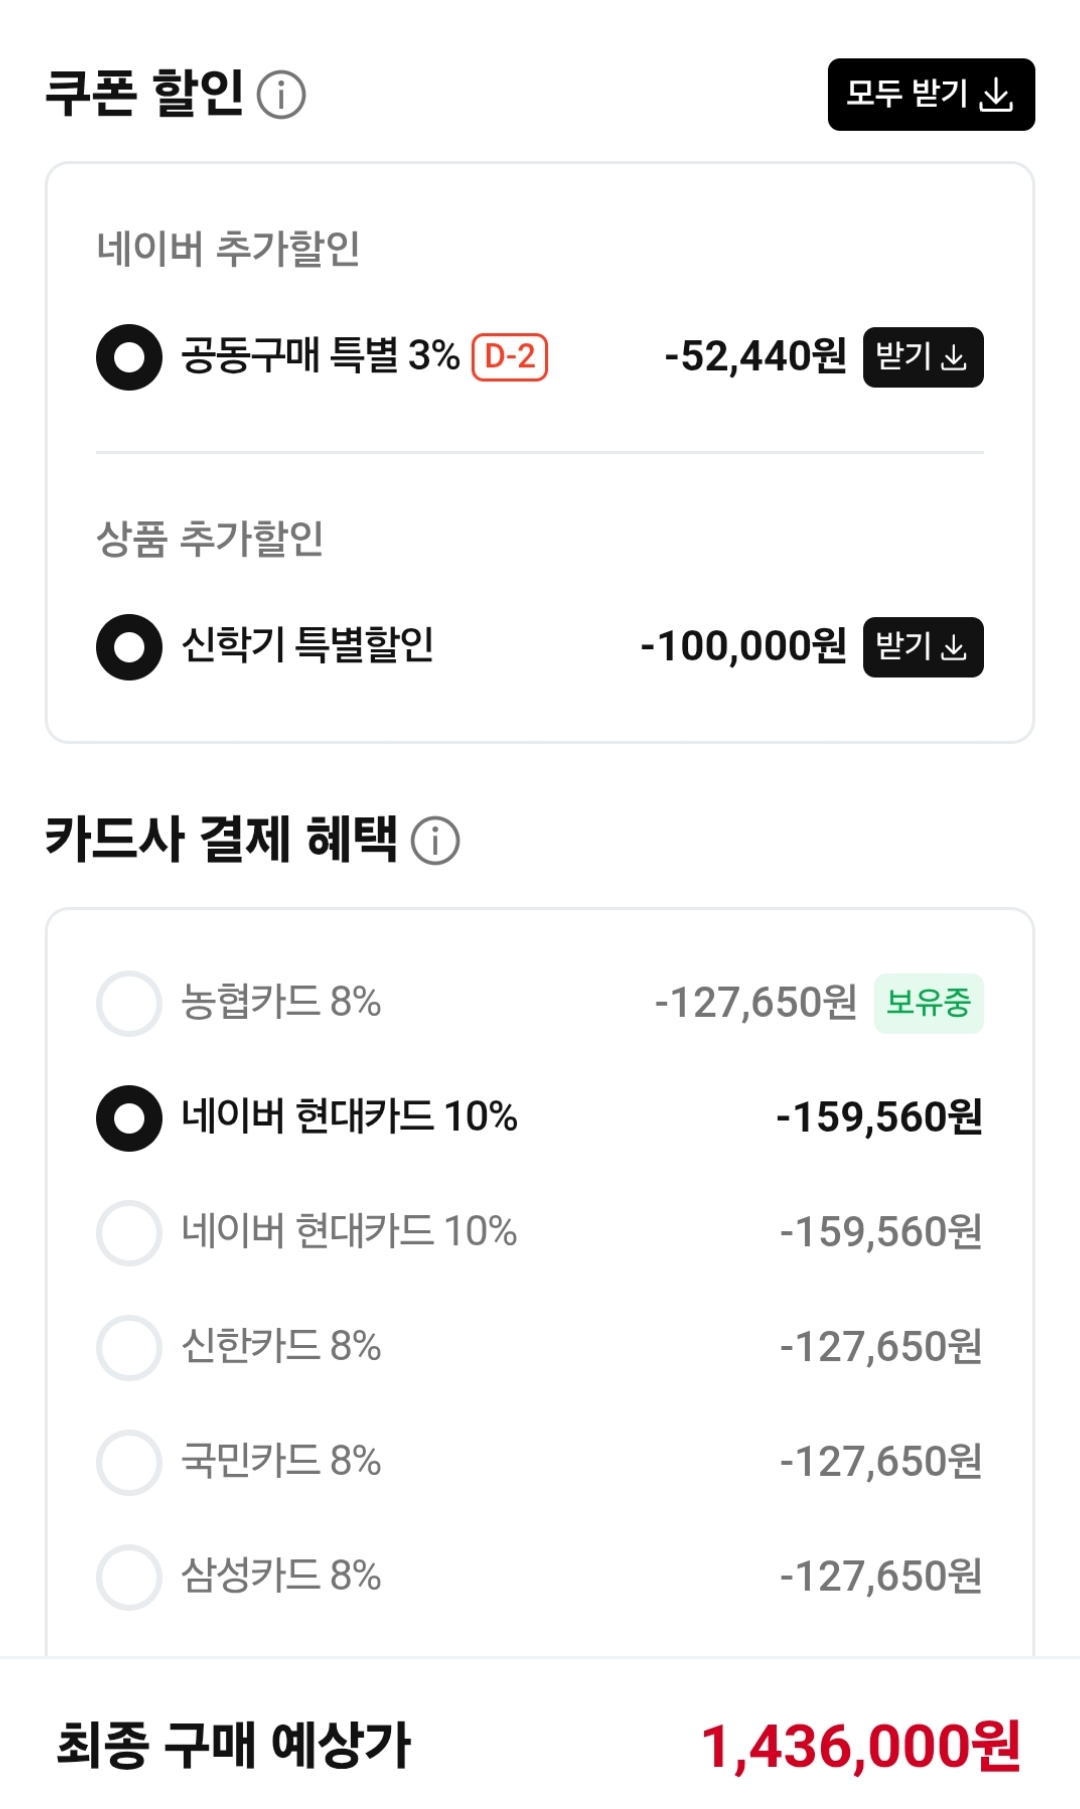Viewport: 1080px width, 1809px height.
Task: Select the 공동구매 특별 3% radio button
Action: coord(129,357)
